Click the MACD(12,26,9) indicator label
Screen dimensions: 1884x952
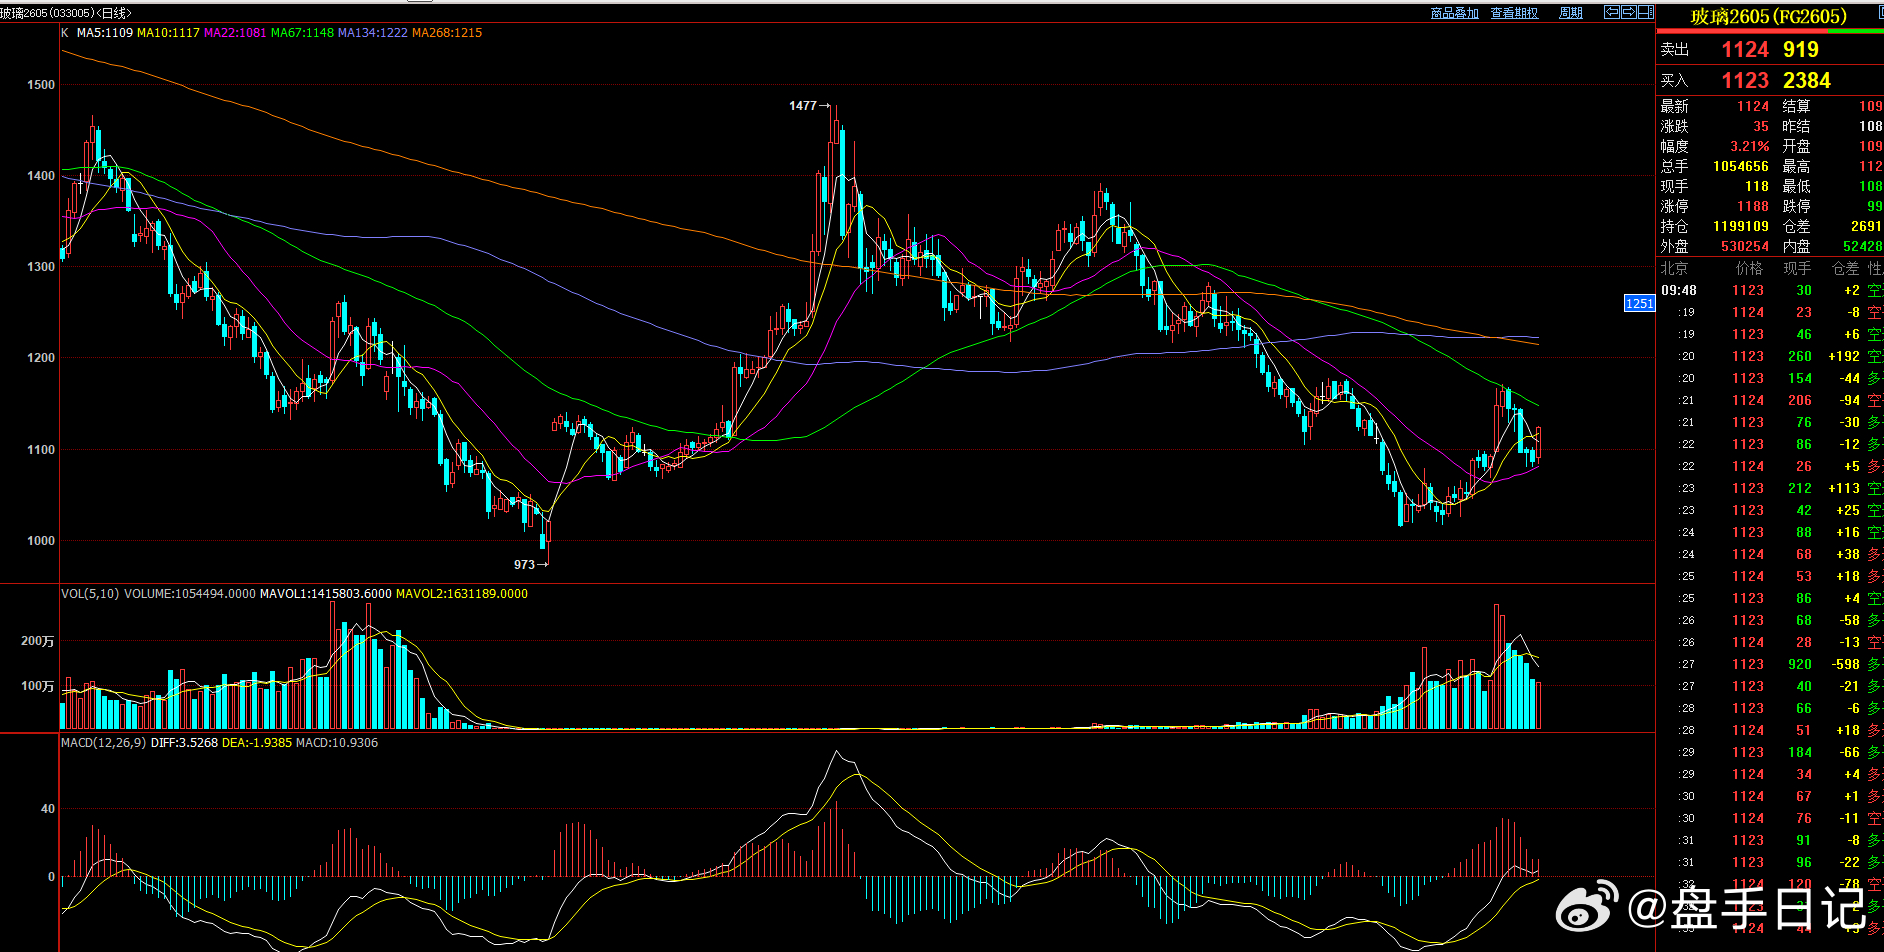click(104, 743)
